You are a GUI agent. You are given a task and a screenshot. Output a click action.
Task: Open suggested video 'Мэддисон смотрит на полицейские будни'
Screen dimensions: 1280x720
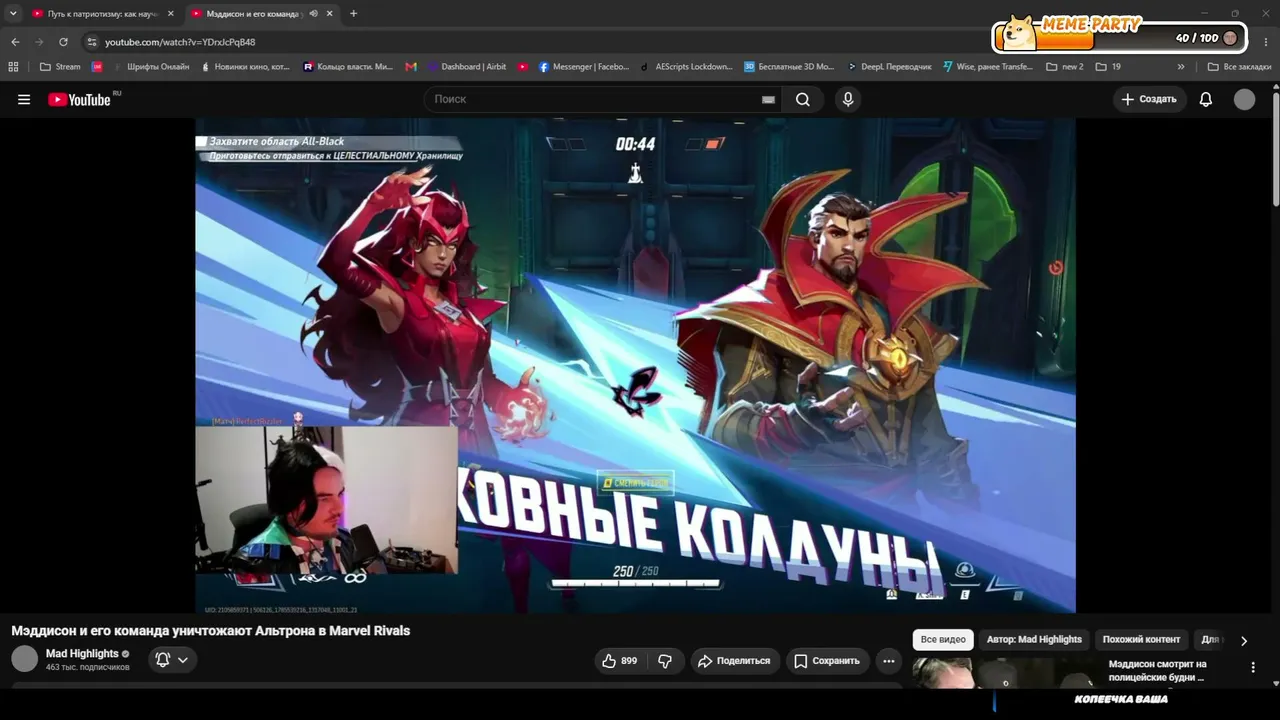coord(1158,670)
